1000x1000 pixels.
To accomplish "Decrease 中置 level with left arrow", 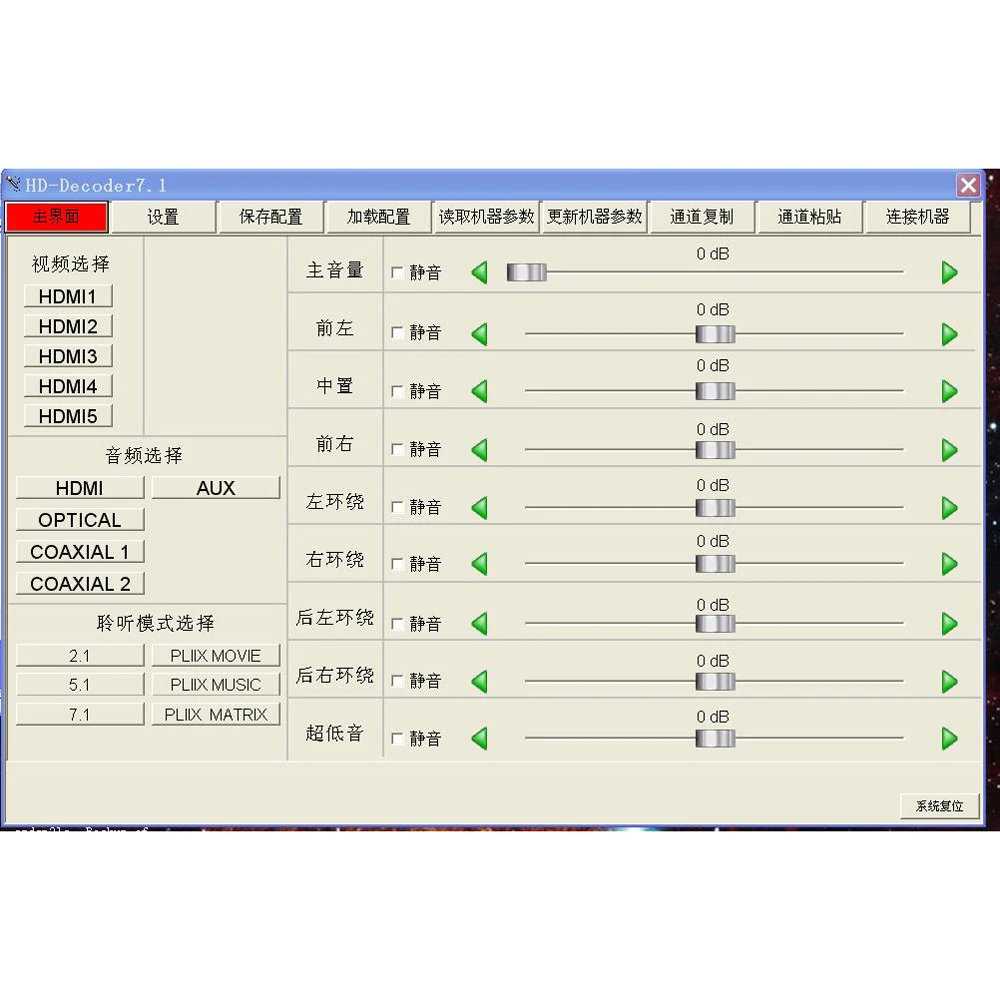I will point(480,390).
